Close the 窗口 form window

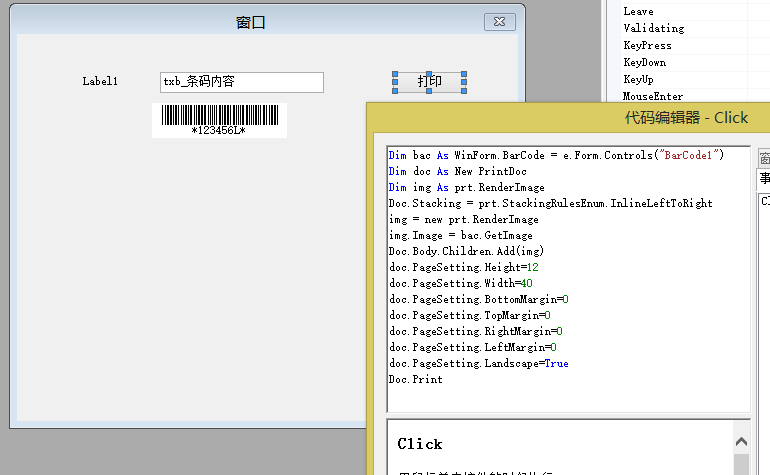coord(499,22)
